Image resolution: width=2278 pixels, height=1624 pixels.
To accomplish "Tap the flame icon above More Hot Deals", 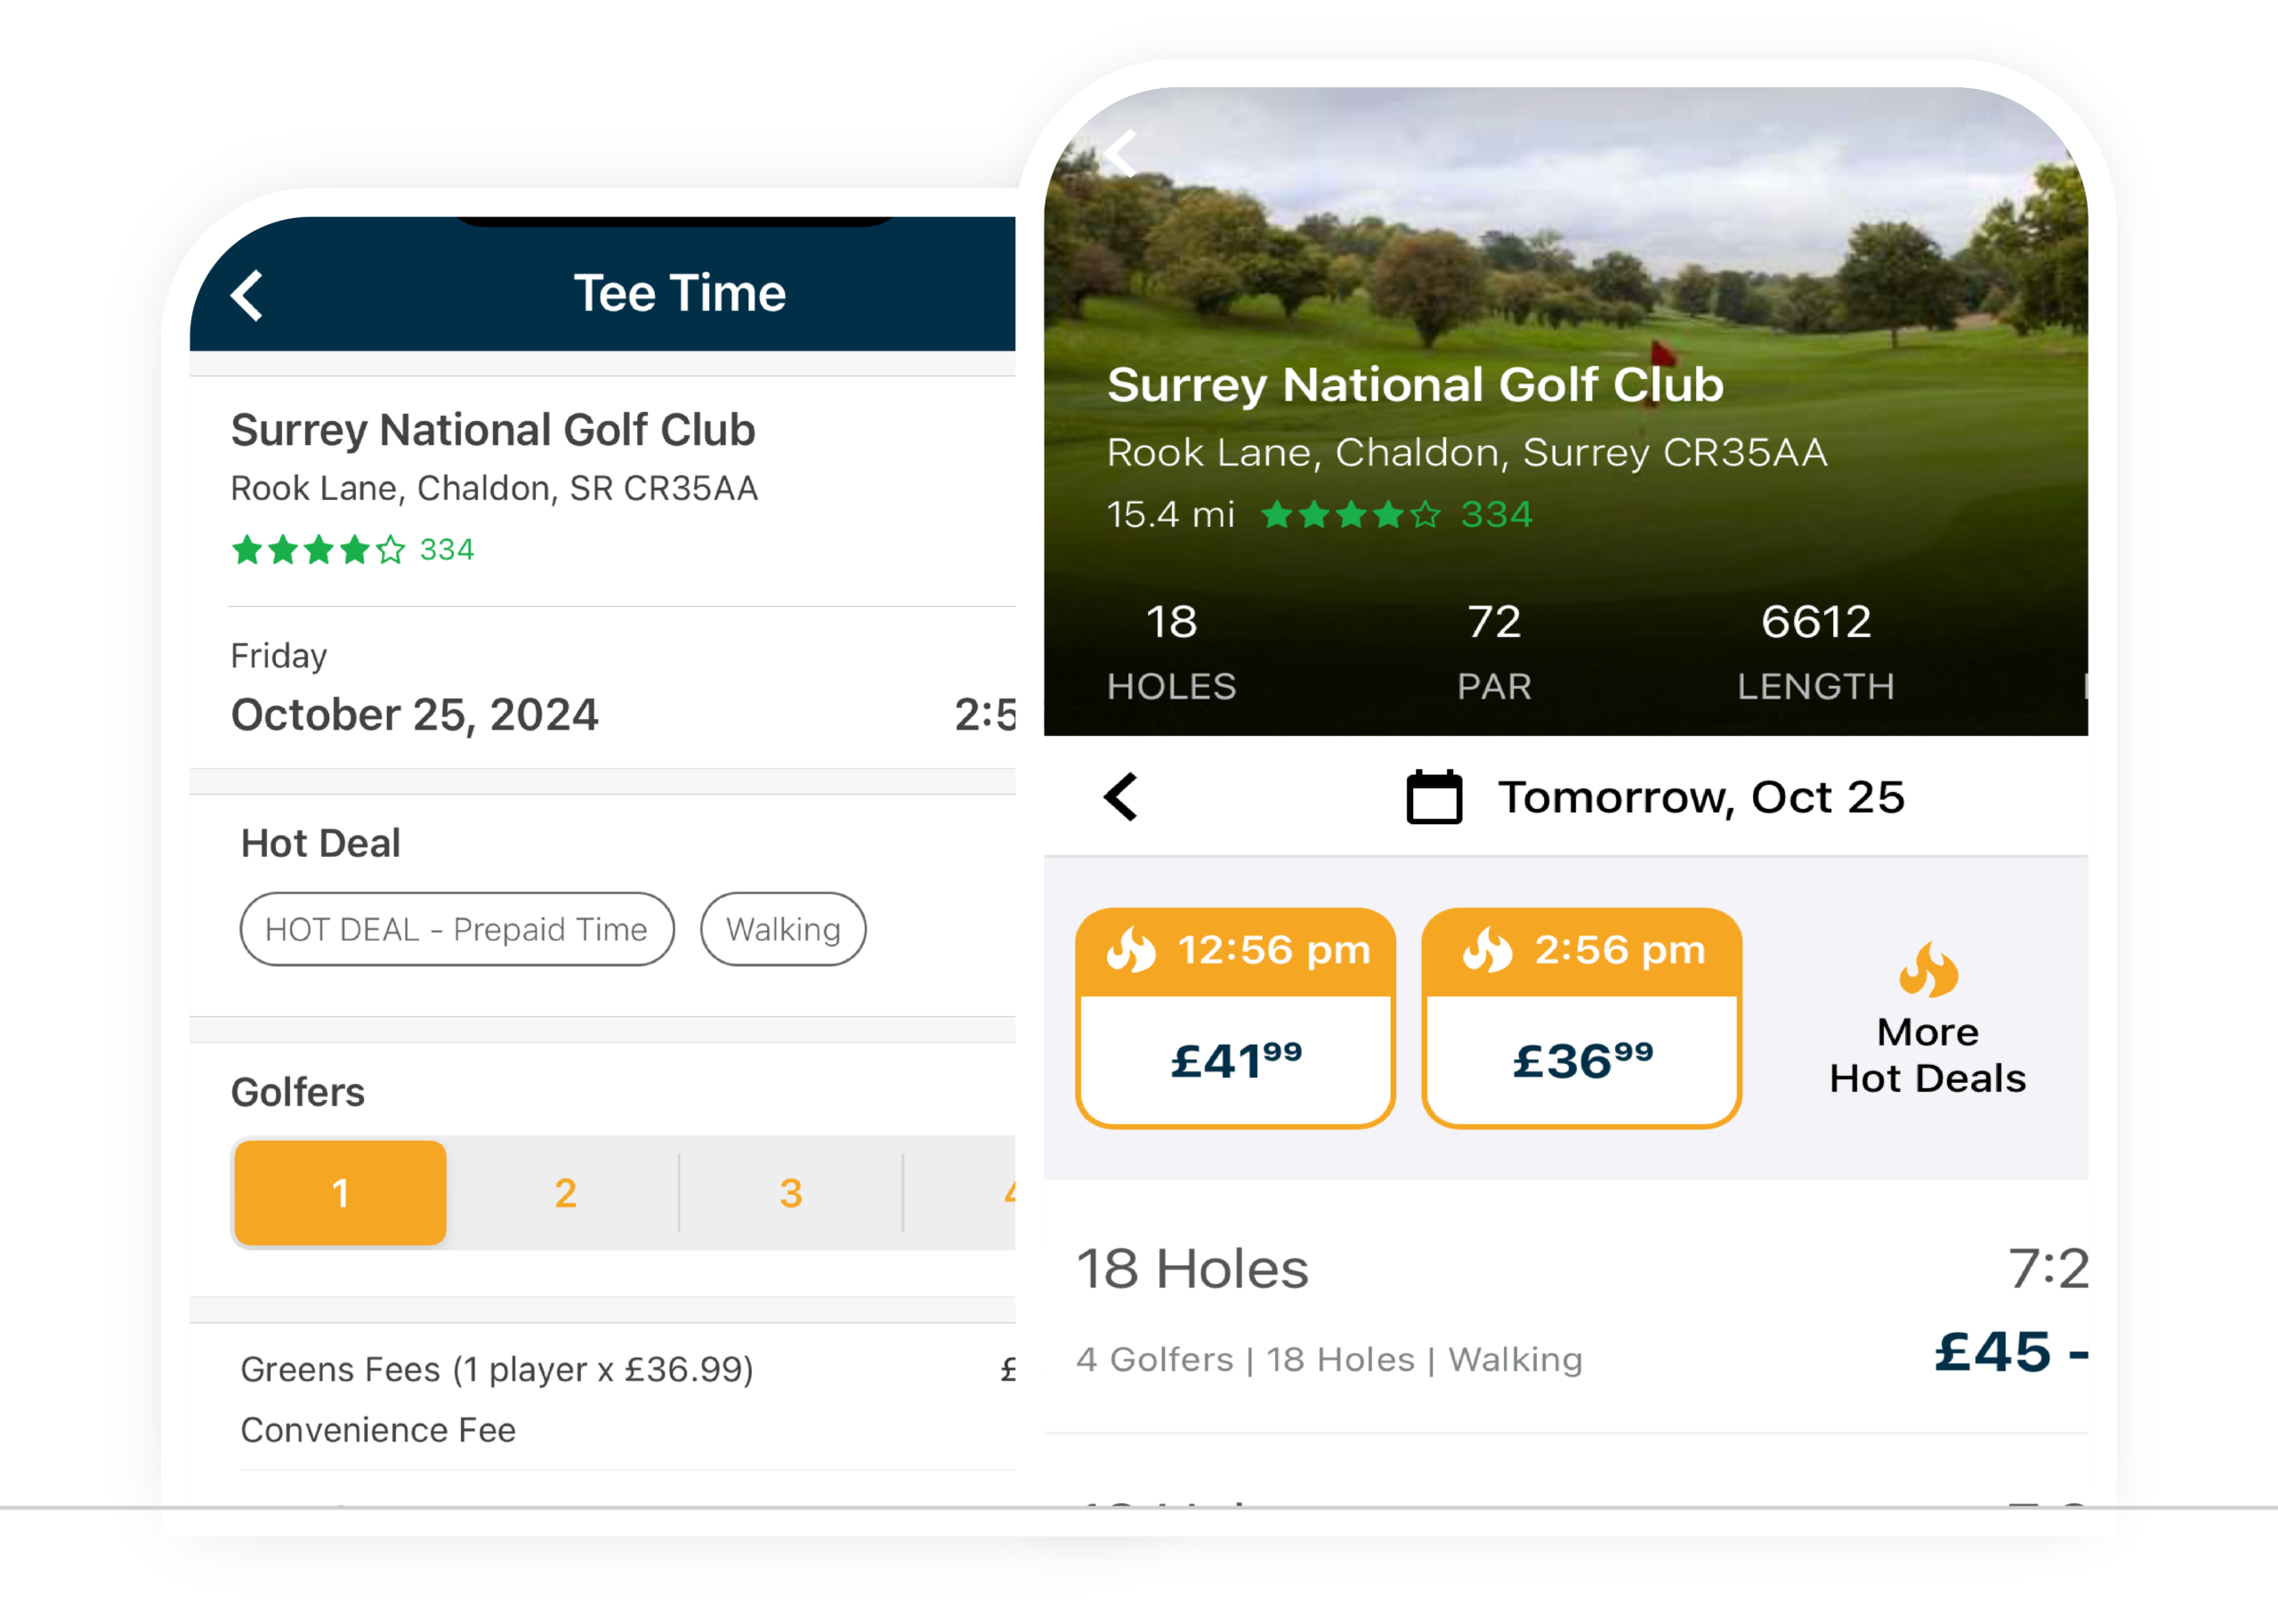I will pos(1927,970).
